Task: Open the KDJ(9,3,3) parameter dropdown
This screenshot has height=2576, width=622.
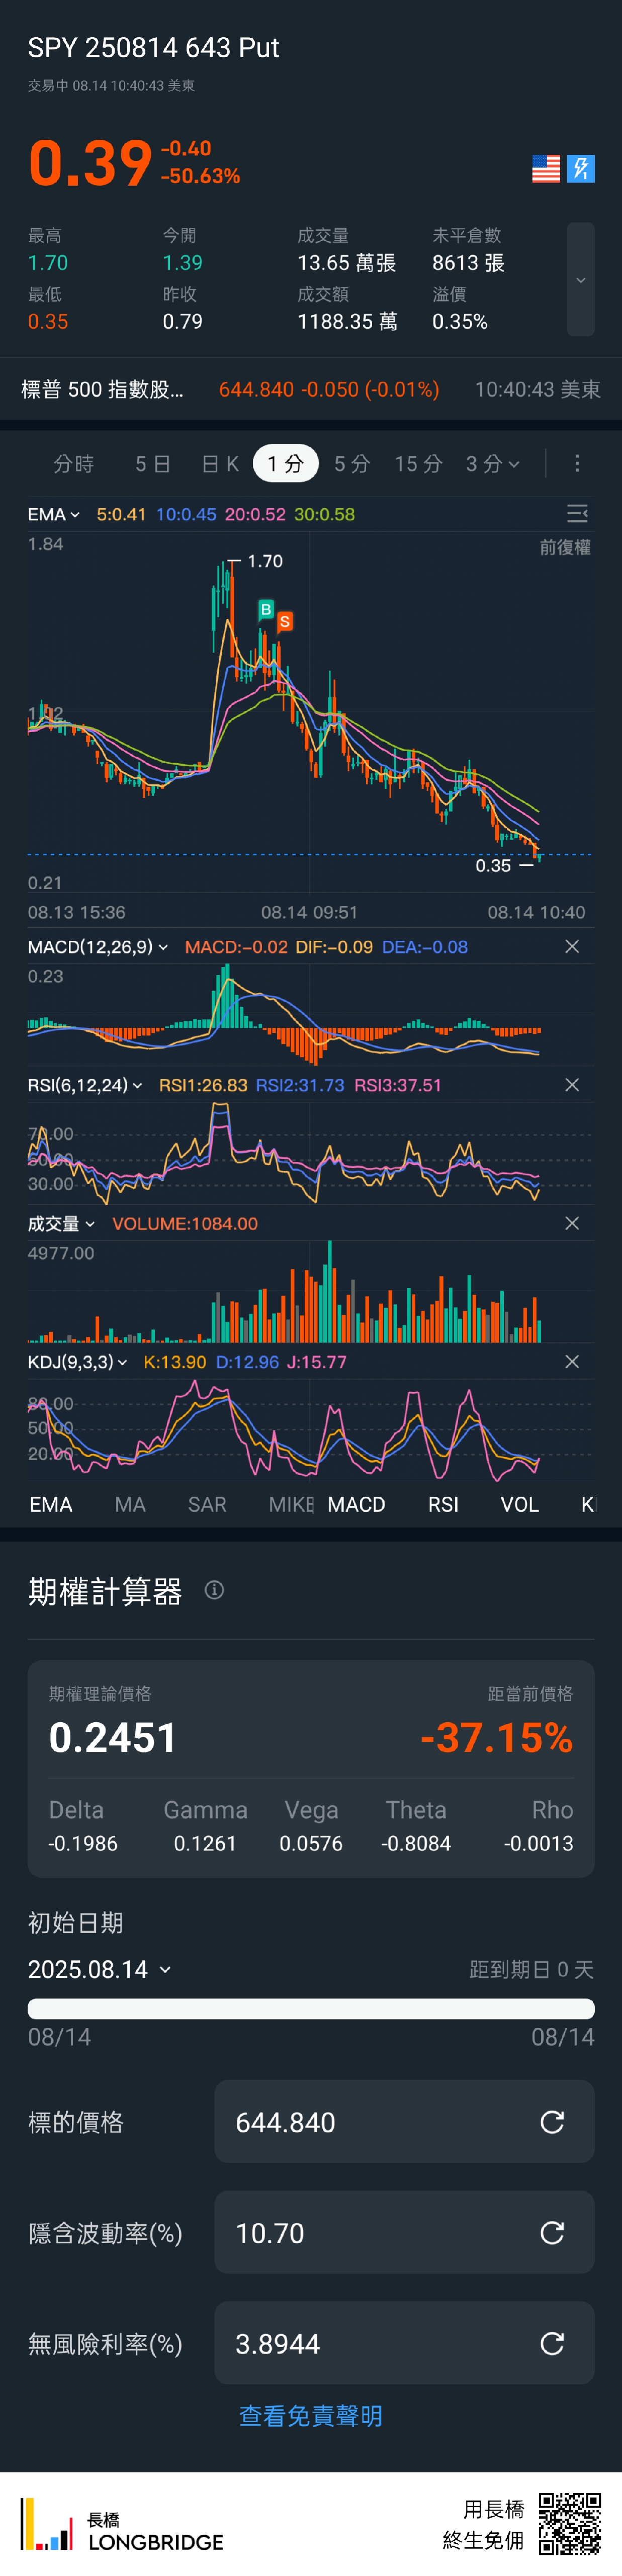Action: click(78, 1362)
